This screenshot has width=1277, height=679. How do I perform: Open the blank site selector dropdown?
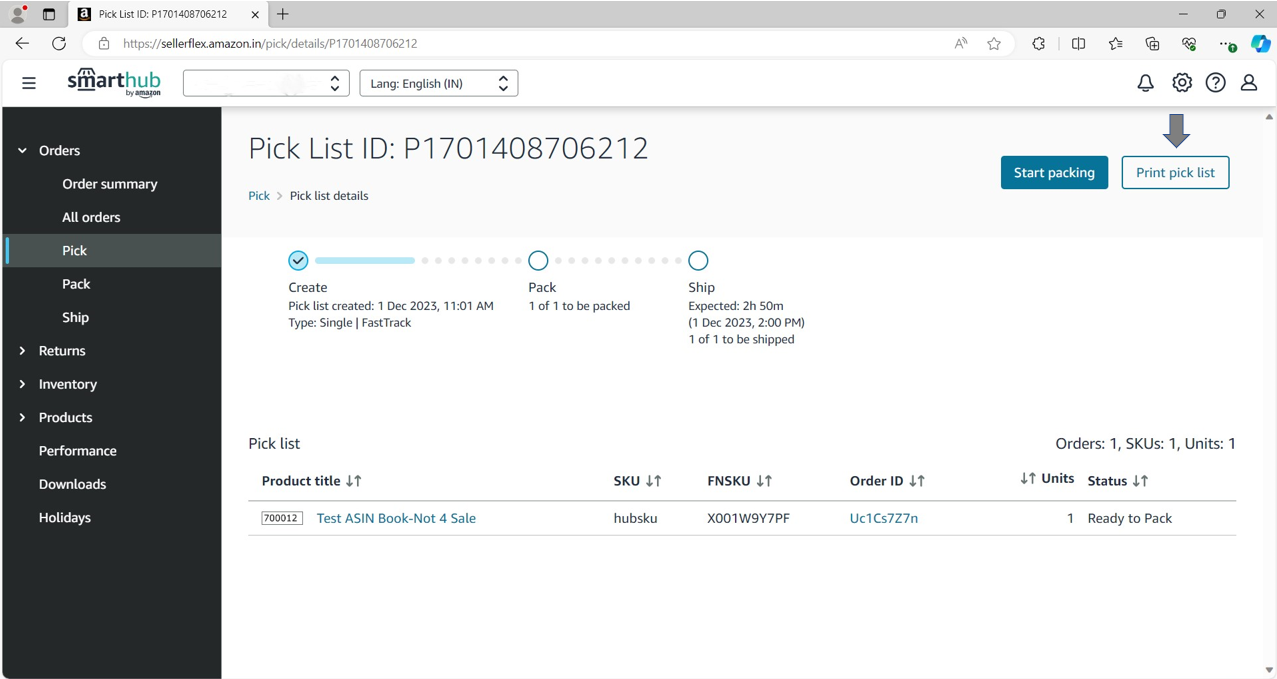click(x=266, y=83)
